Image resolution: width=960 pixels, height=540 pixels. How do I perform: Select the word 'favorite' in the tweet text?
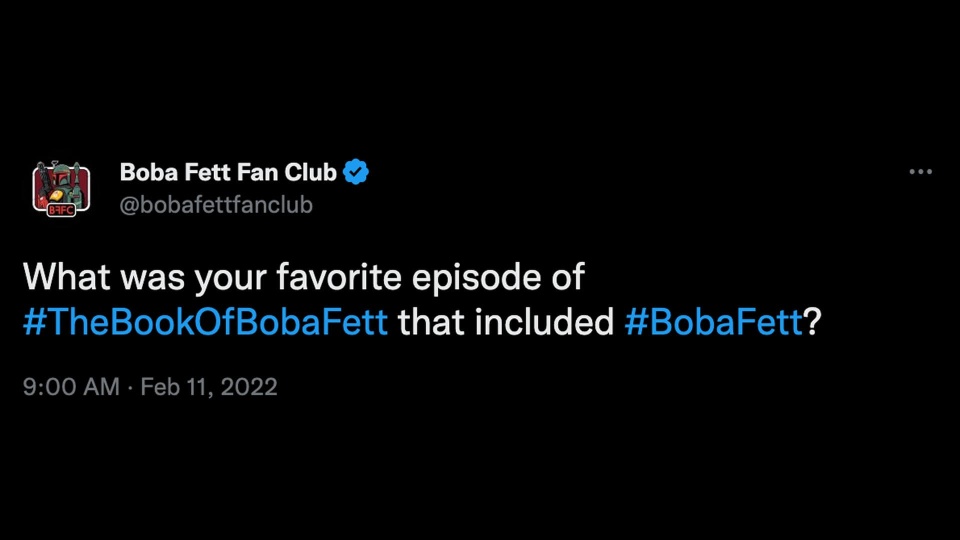pos(339,277)
